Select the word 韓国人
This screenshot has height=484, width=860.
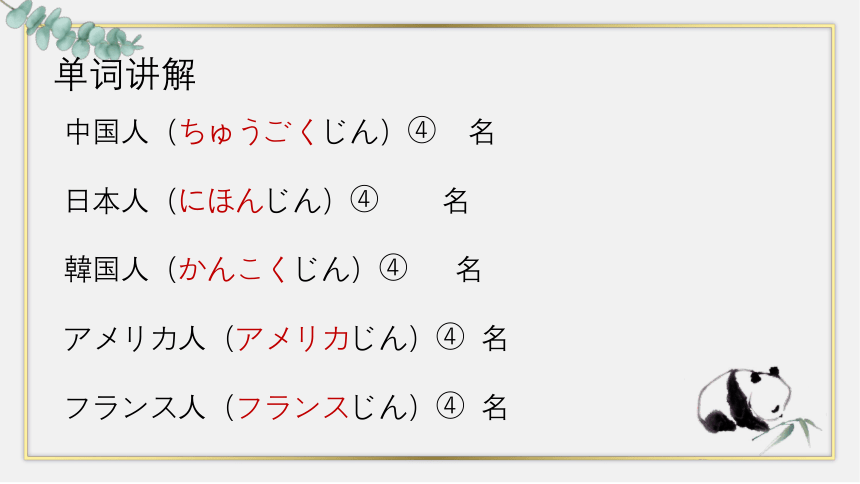pyautogui.click(x=106, y=269)
